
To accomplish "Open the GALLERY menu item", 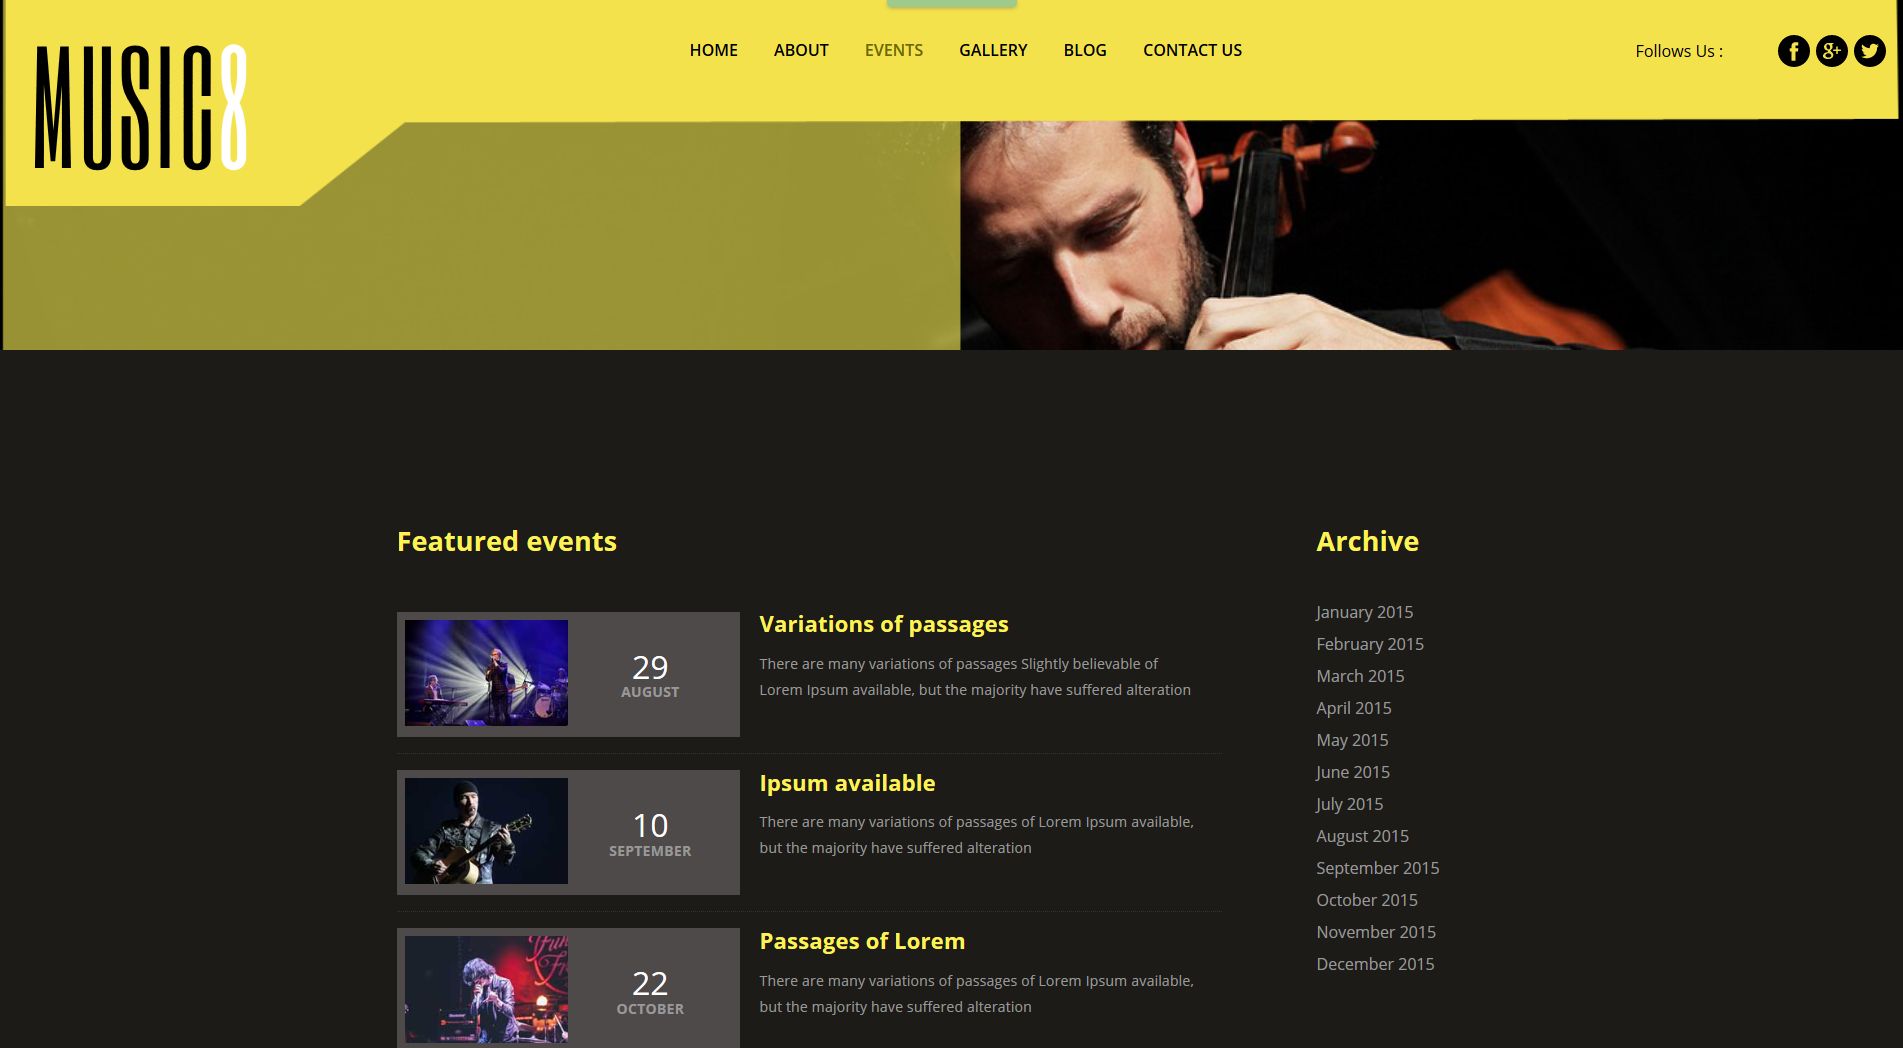I will [x=993, y=50].
